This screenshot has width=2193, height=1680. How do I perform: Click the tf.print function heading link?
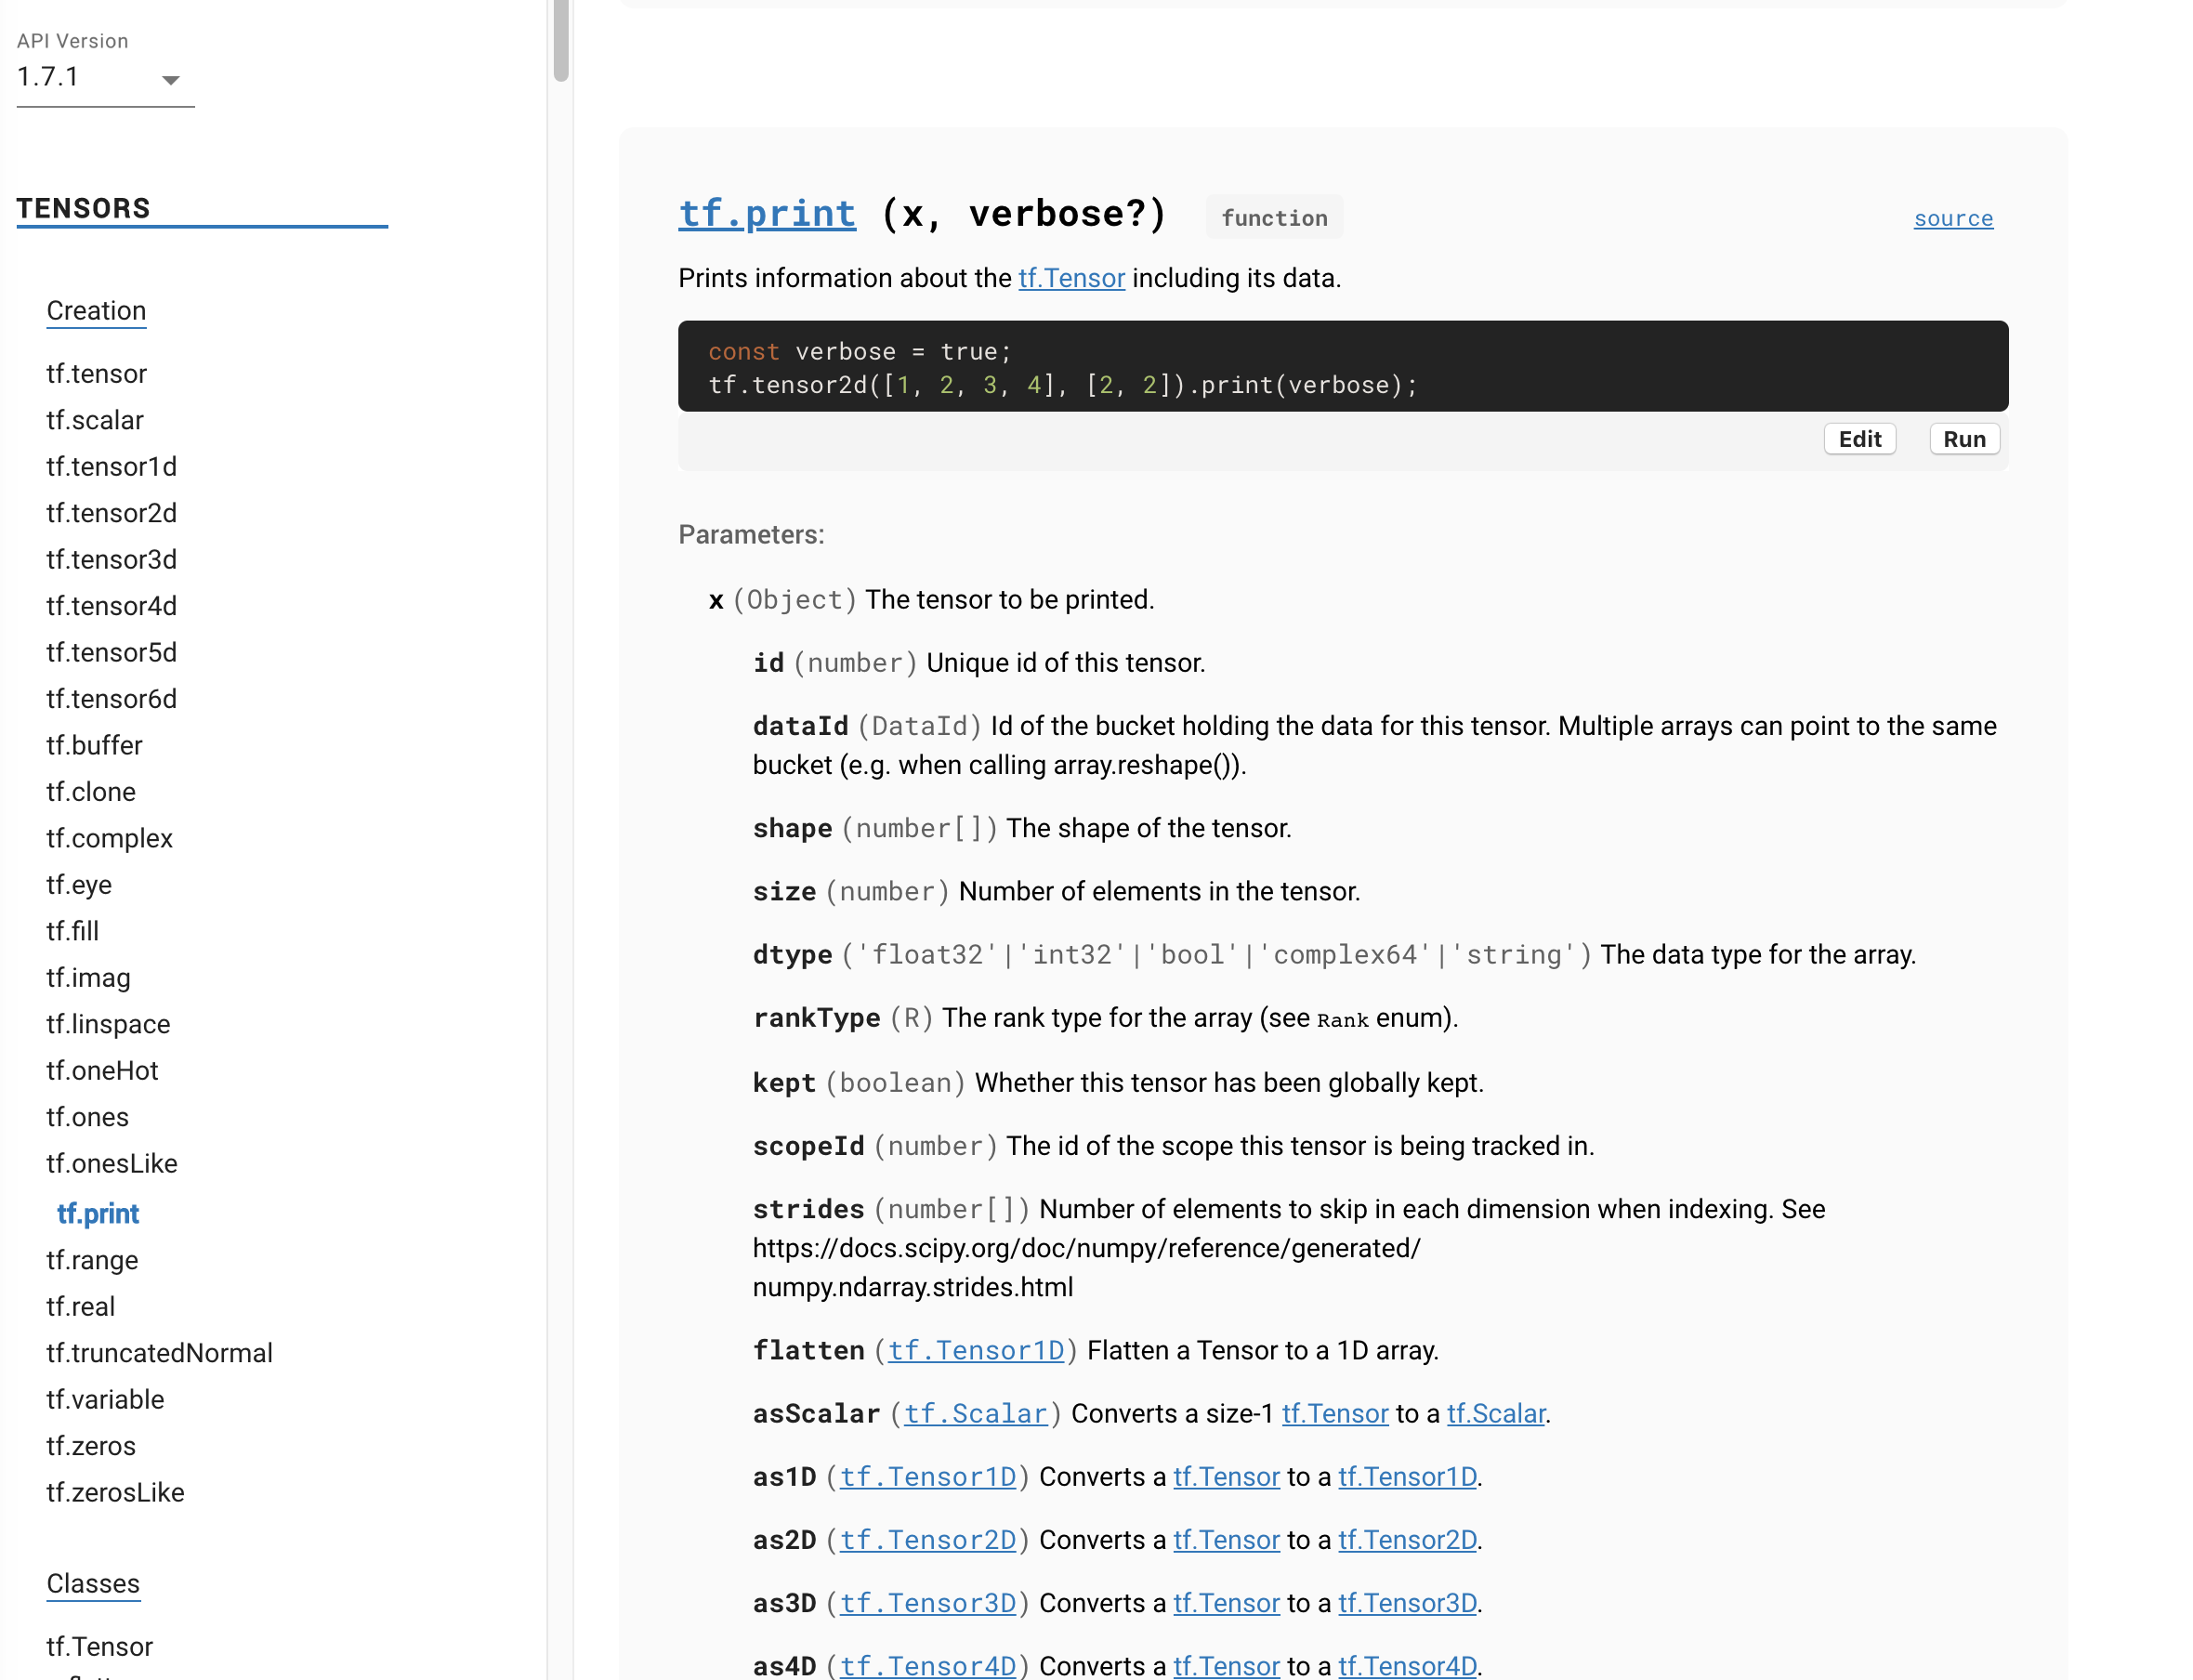[767, 213]
